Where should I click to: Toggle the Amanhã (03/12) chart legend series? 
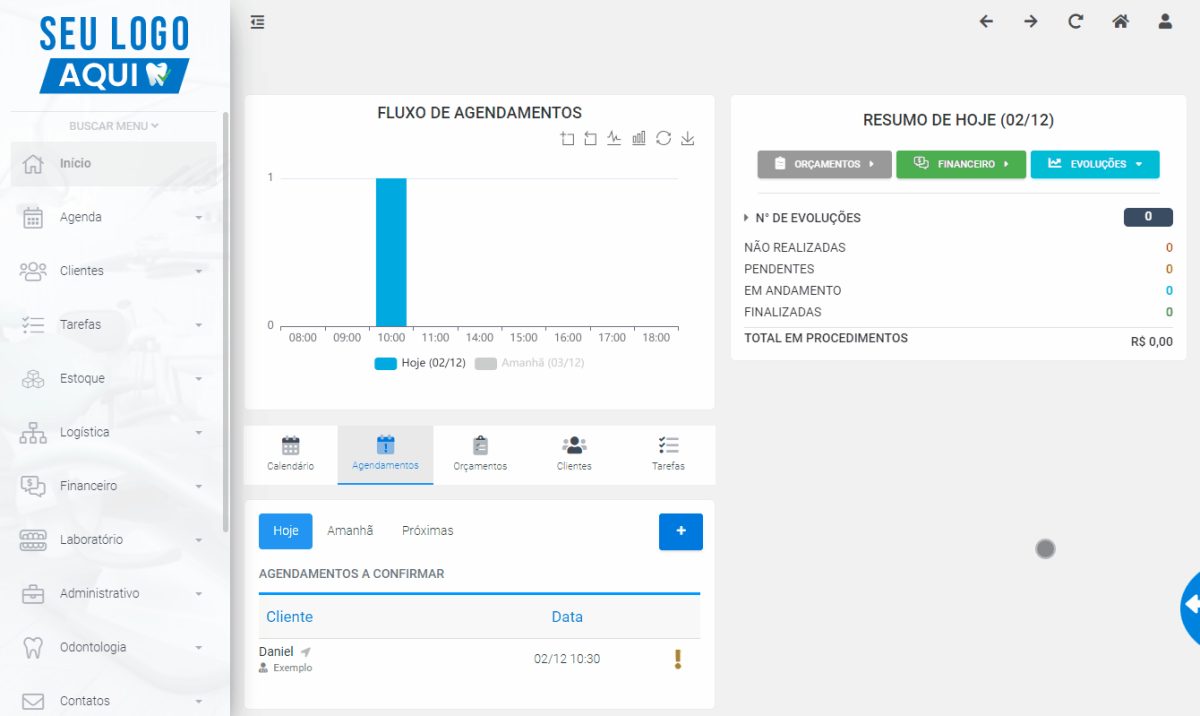(x=529, y=363)
